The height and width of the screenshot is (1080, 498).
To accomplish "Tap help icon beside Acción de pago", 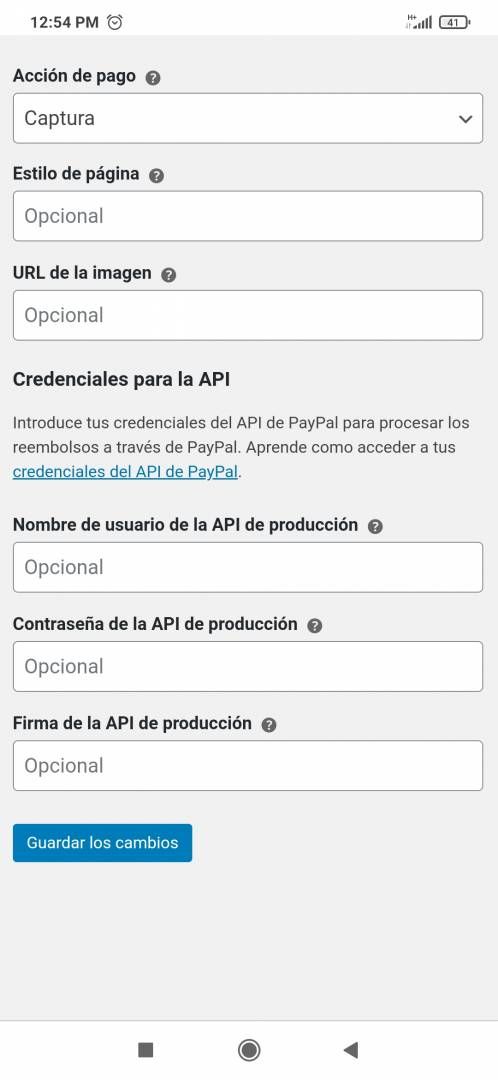I will [x=154, y=78].
